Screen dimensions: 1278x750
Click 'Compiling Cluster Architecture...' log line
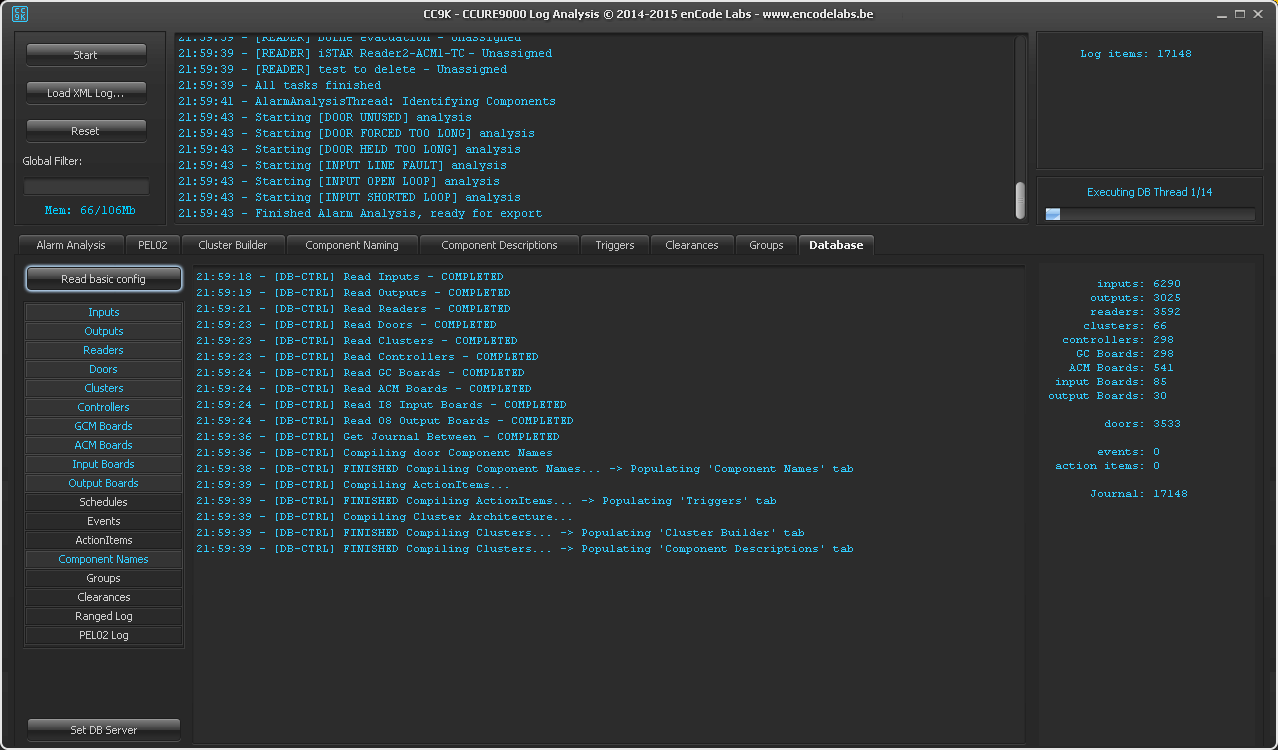(385, 517)
